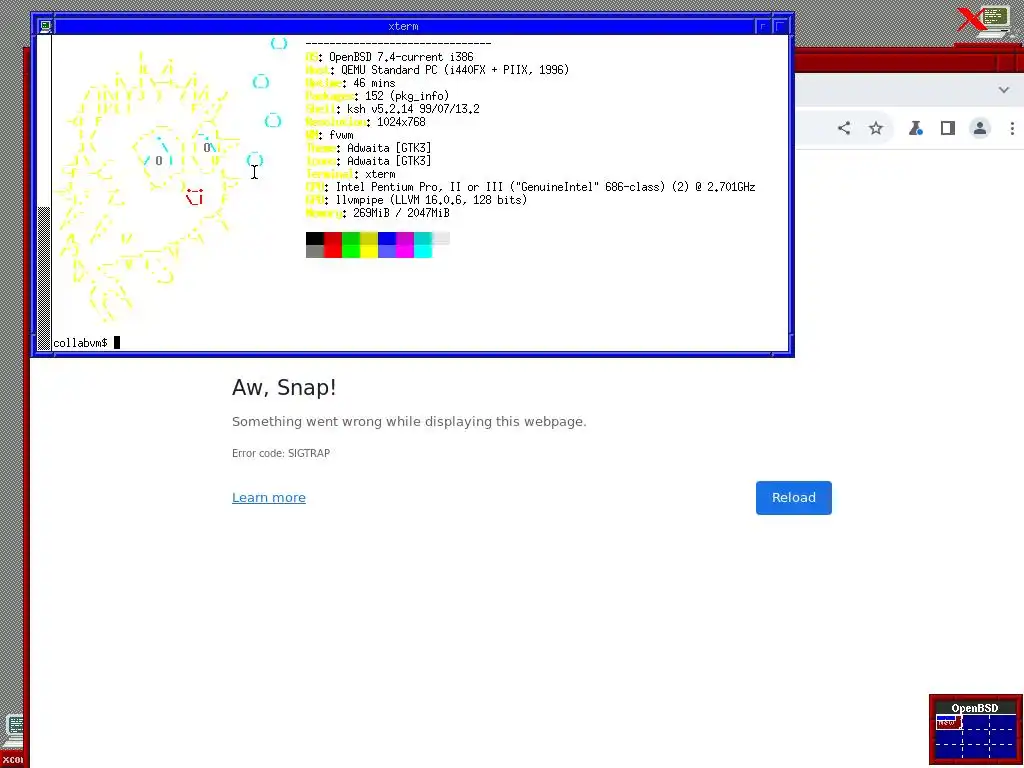Click the X terminal desktop icon at top right
This screenshot has width=1024, height=768.
pos(987,23)
